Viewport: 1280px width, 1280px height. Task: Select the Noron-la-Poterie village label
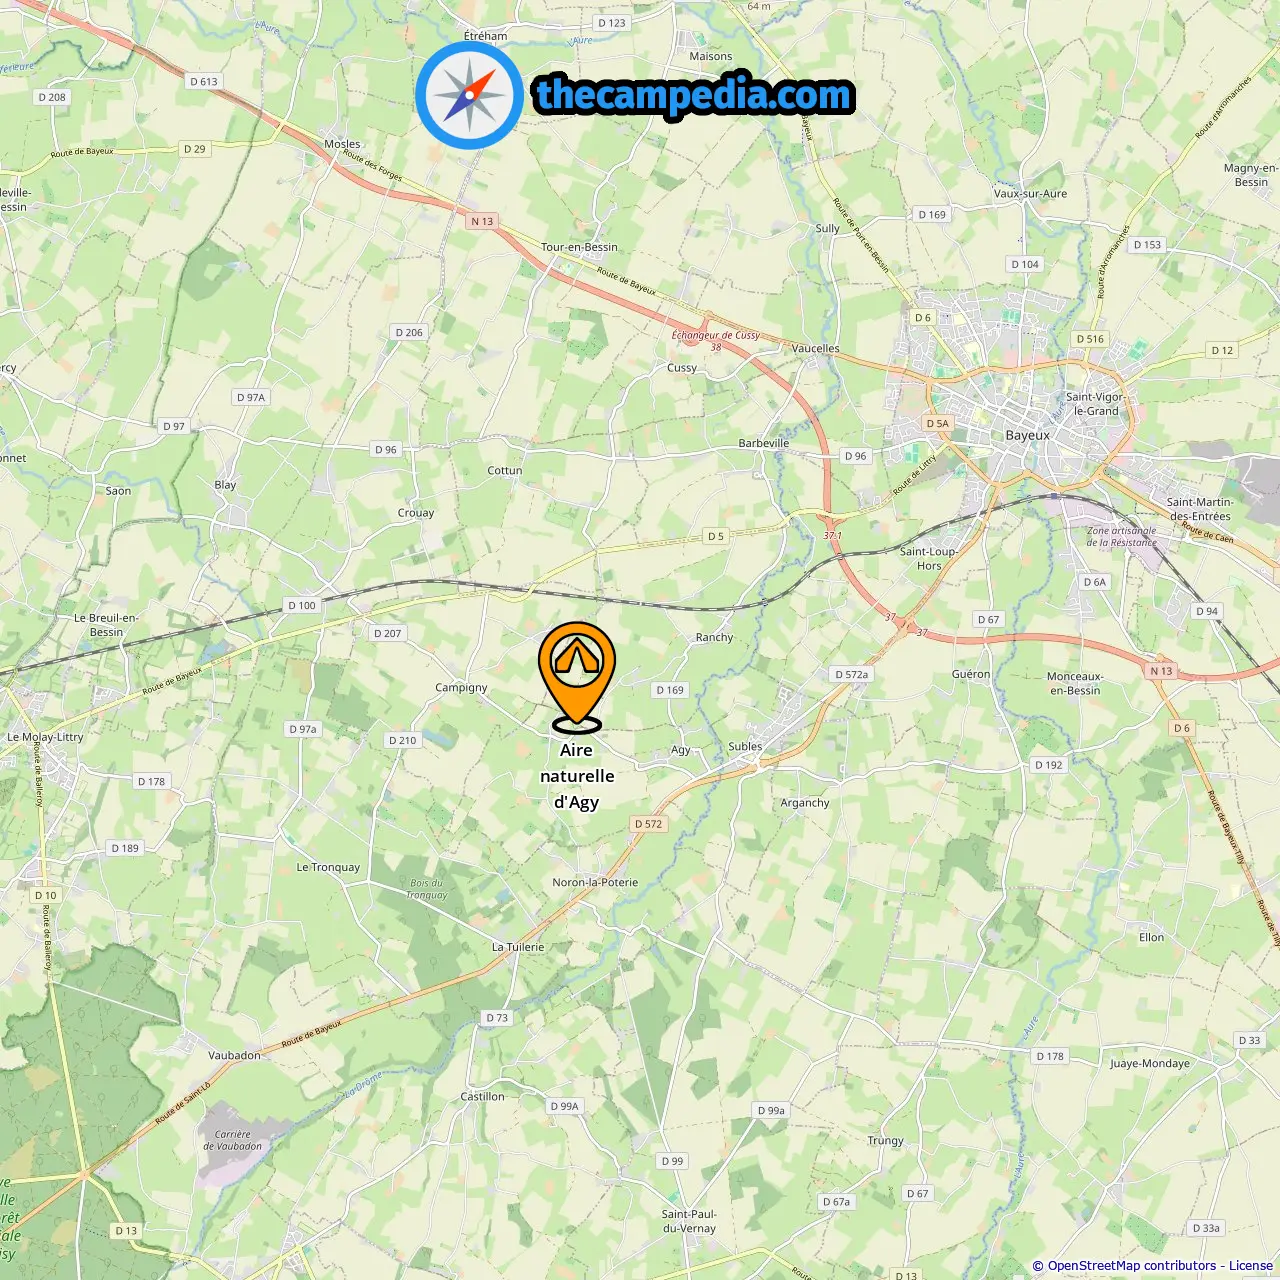[595, 882]
